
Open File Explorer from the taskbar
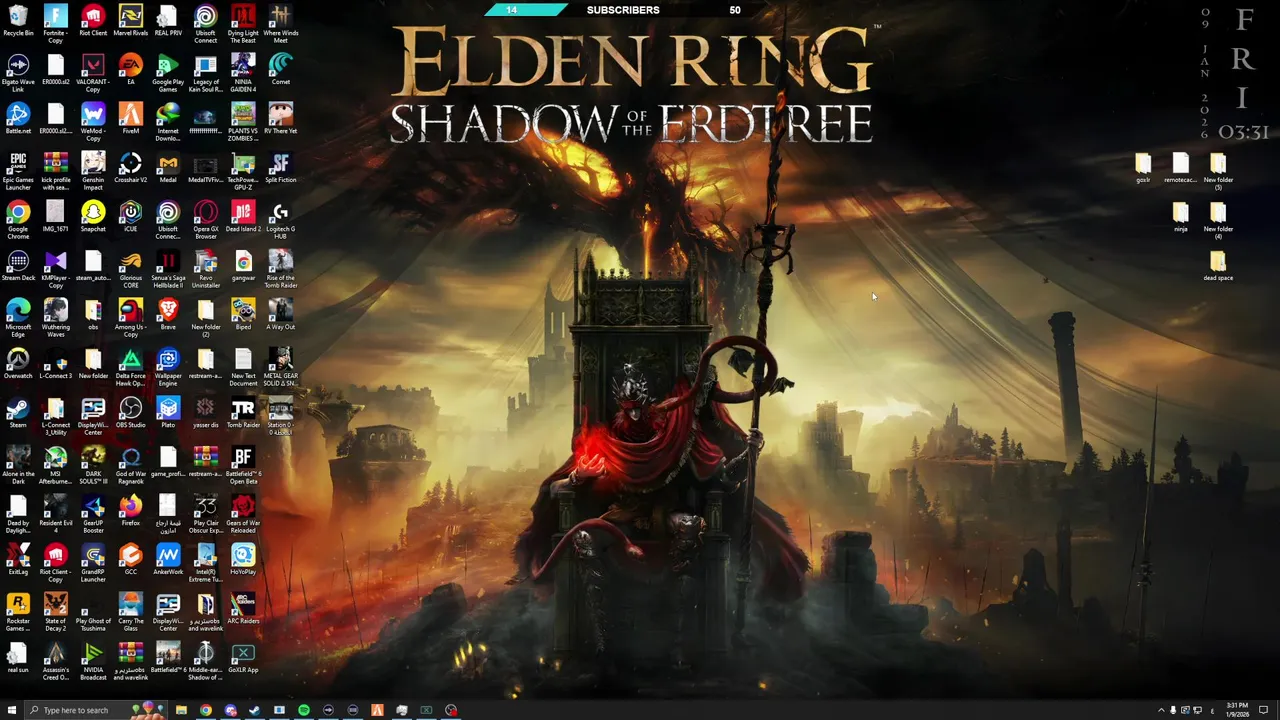tap(181, 710)
